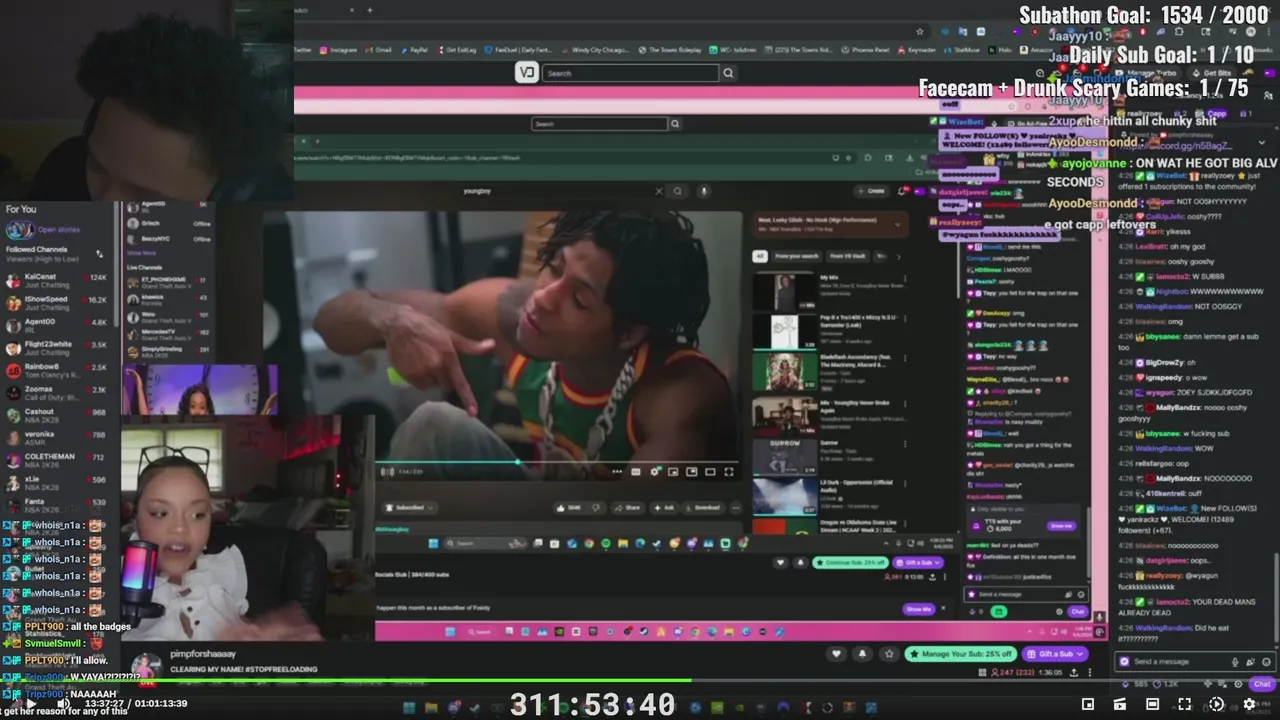The height and width of the screenshot is (720, 1280).
Task: Click YouTube search magnifier icon
Action: (678, 191)
